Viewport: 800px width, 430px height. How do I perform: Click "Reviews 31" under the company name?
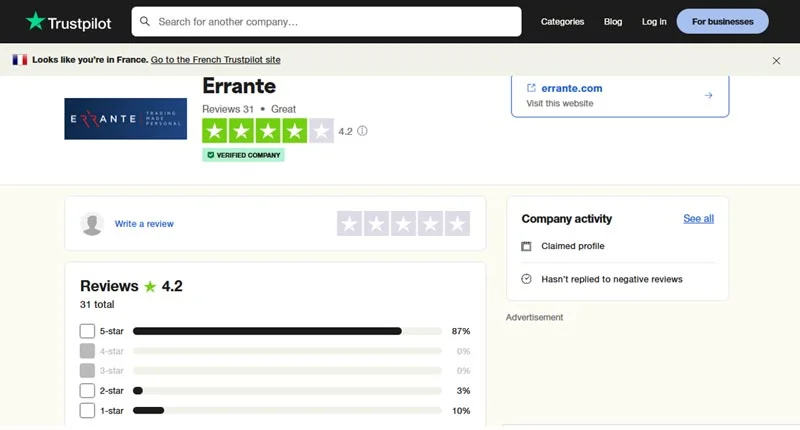click(x=228, y=109)
